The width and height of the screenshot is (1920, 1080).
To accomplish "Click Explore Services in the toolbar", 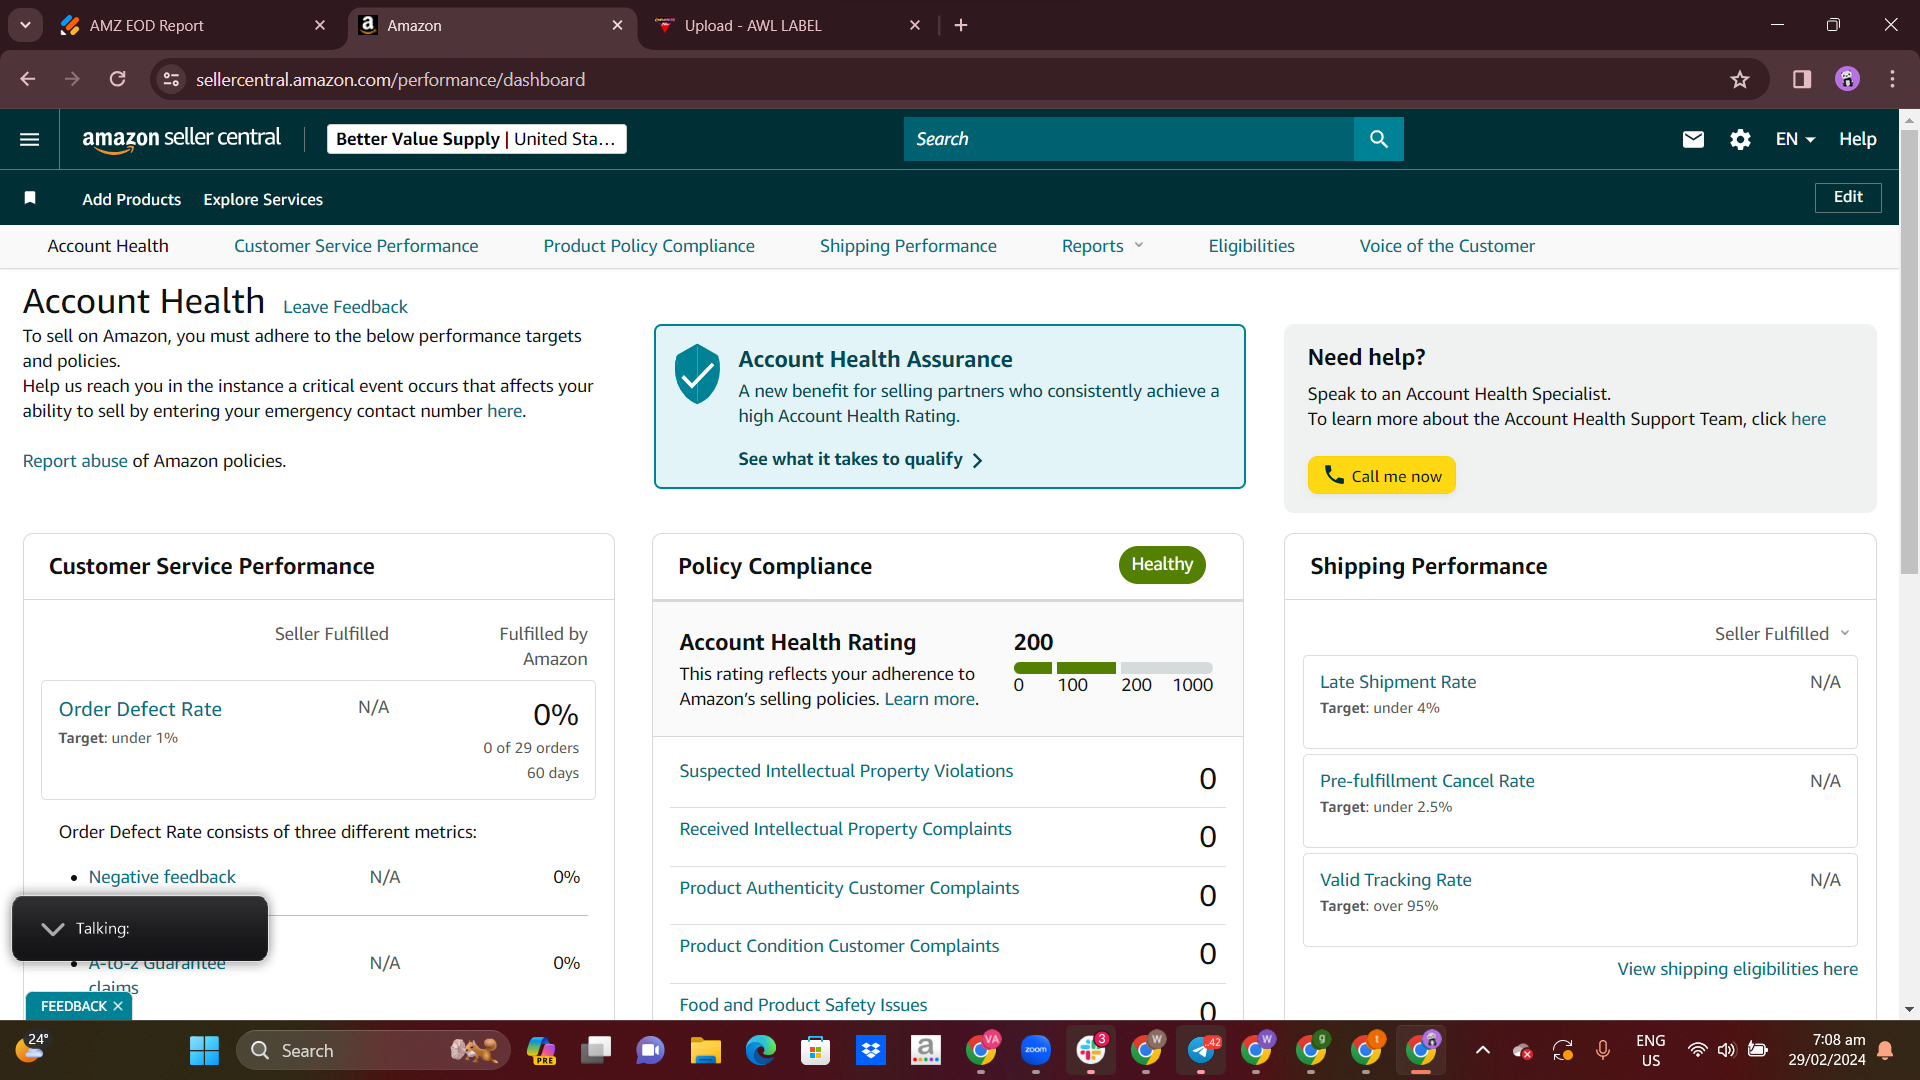I will 263,199.
